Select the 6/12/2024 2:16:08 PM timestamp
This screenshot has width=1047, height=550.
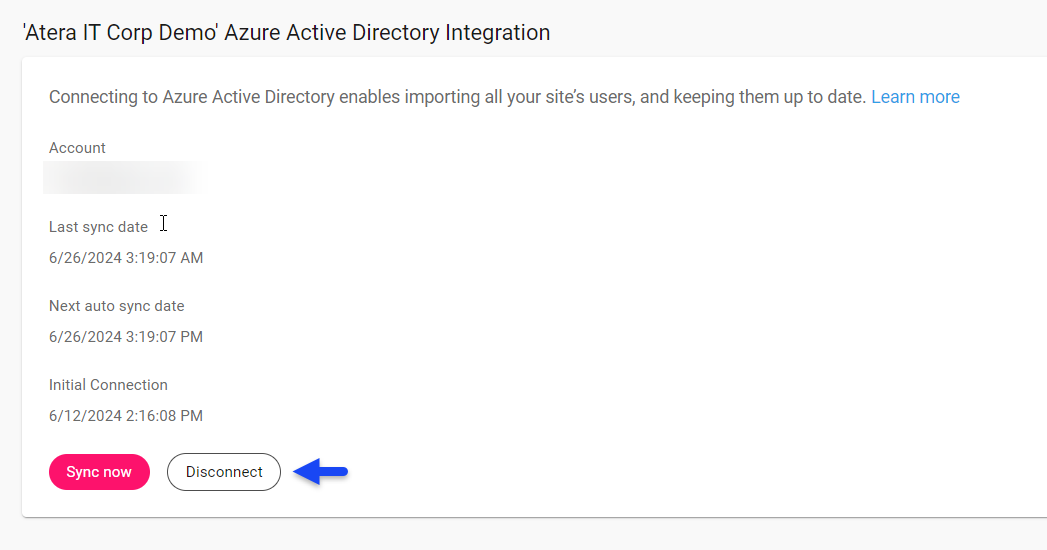click(x=126, y=416)
